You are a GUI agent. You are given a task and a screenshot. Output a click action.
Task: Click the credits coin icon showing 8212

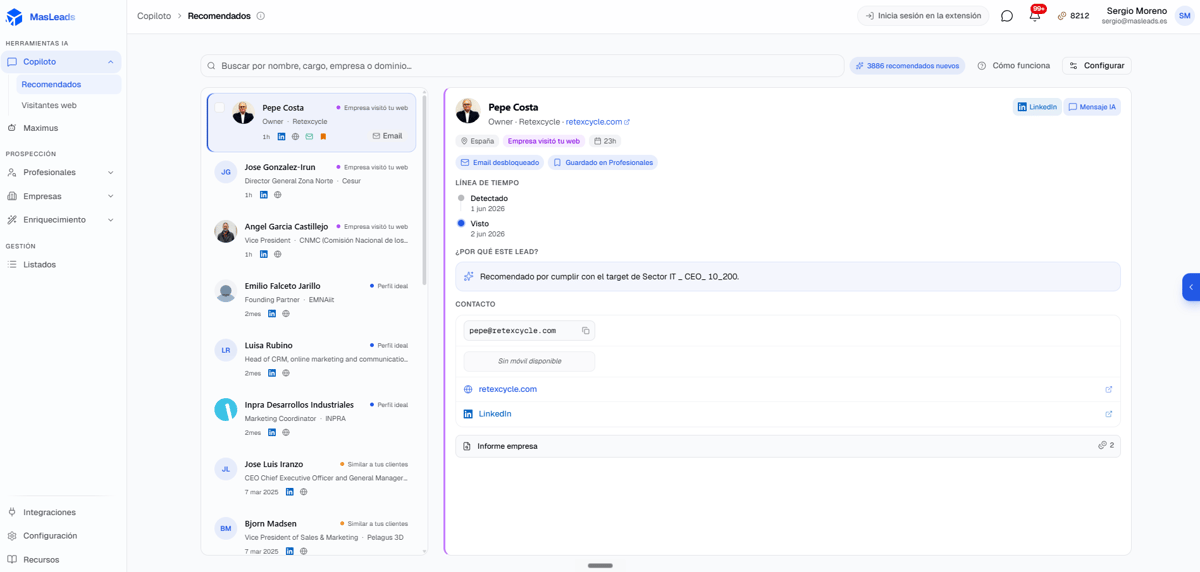pos(1062,16)
